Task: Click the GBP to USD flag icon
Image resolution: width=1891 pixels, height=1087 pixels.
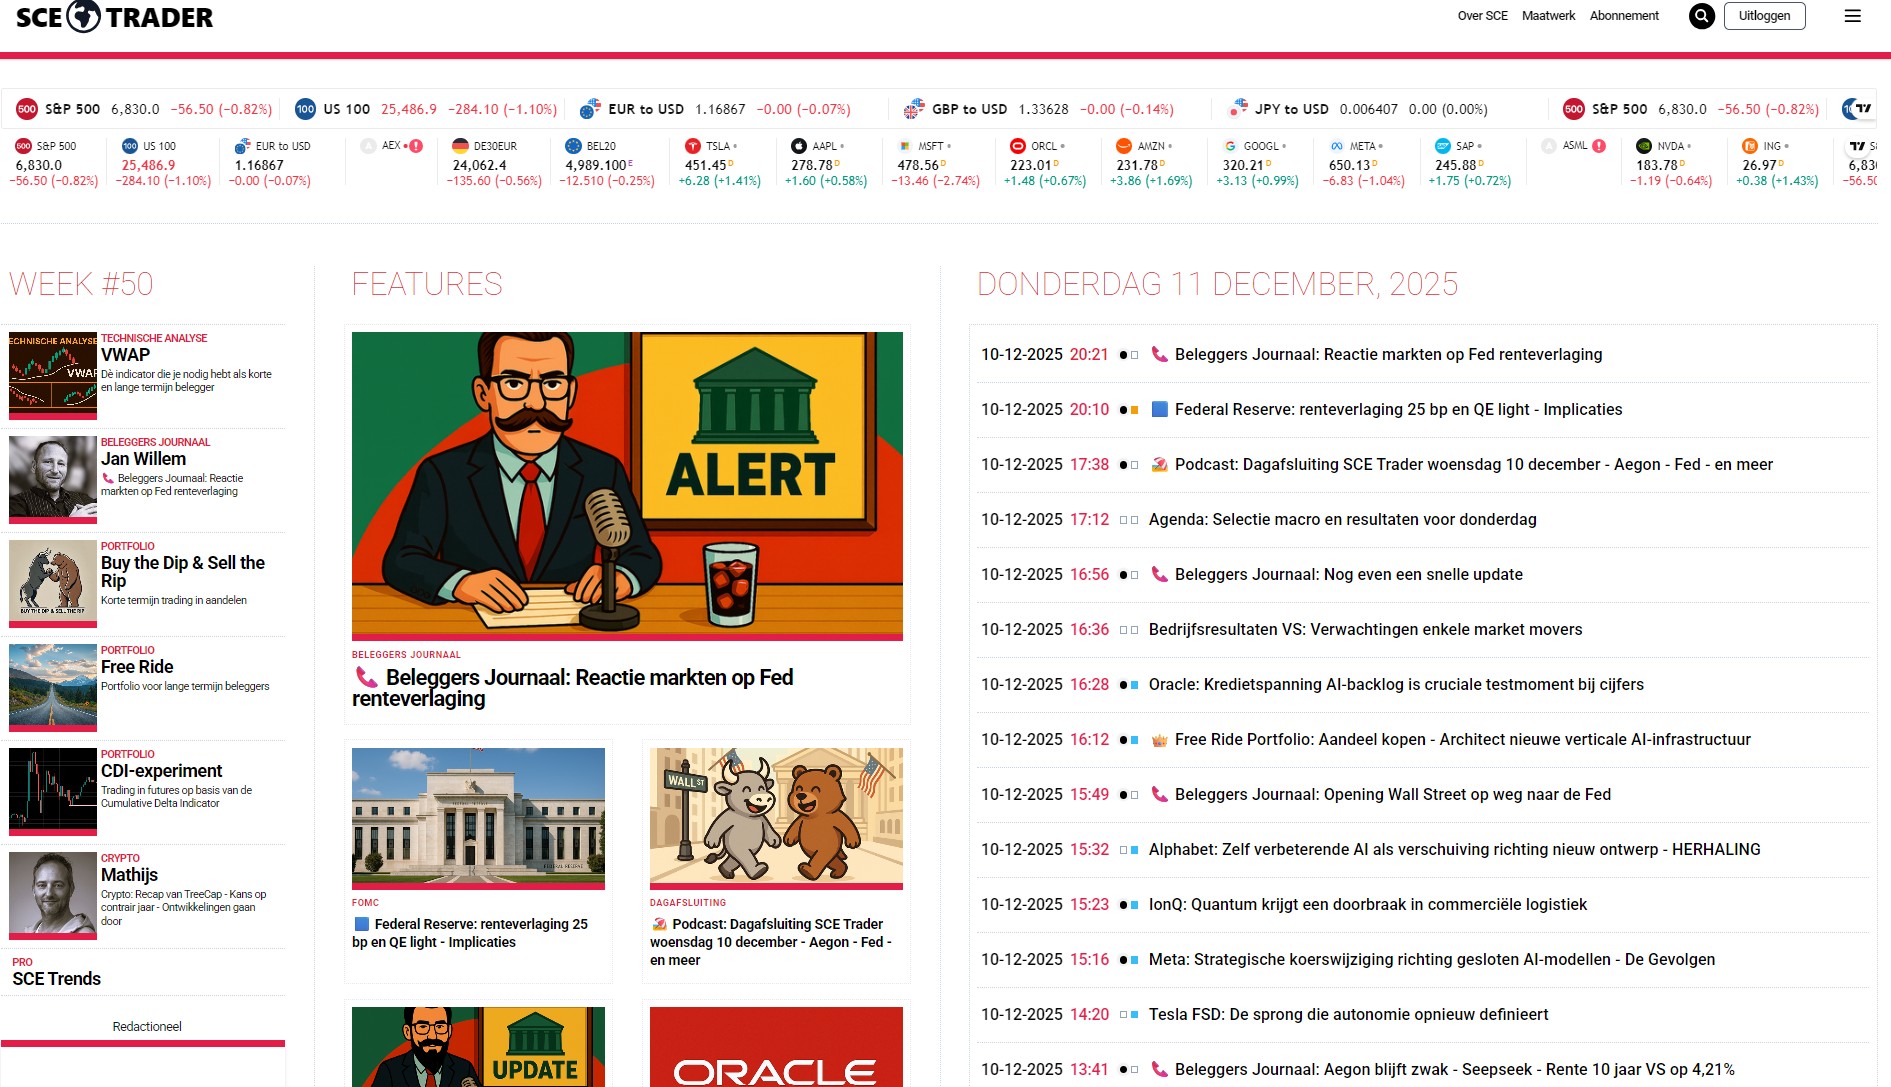Action: coord(914,109)
